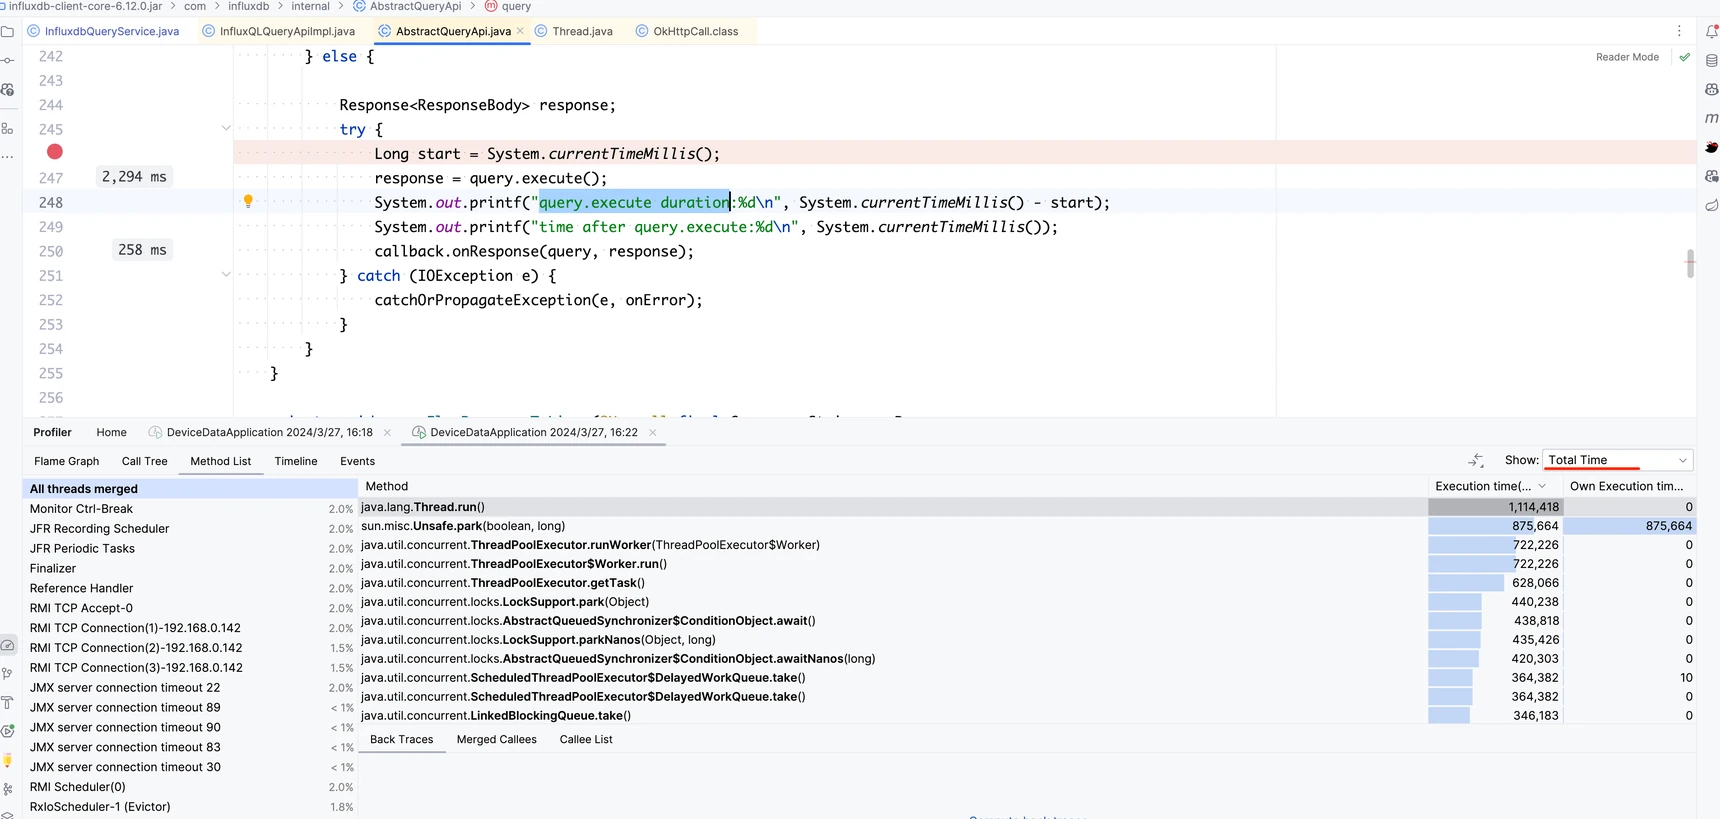
Task: Close the AbstractQueryApi.java tab
Action: (520, 31)
